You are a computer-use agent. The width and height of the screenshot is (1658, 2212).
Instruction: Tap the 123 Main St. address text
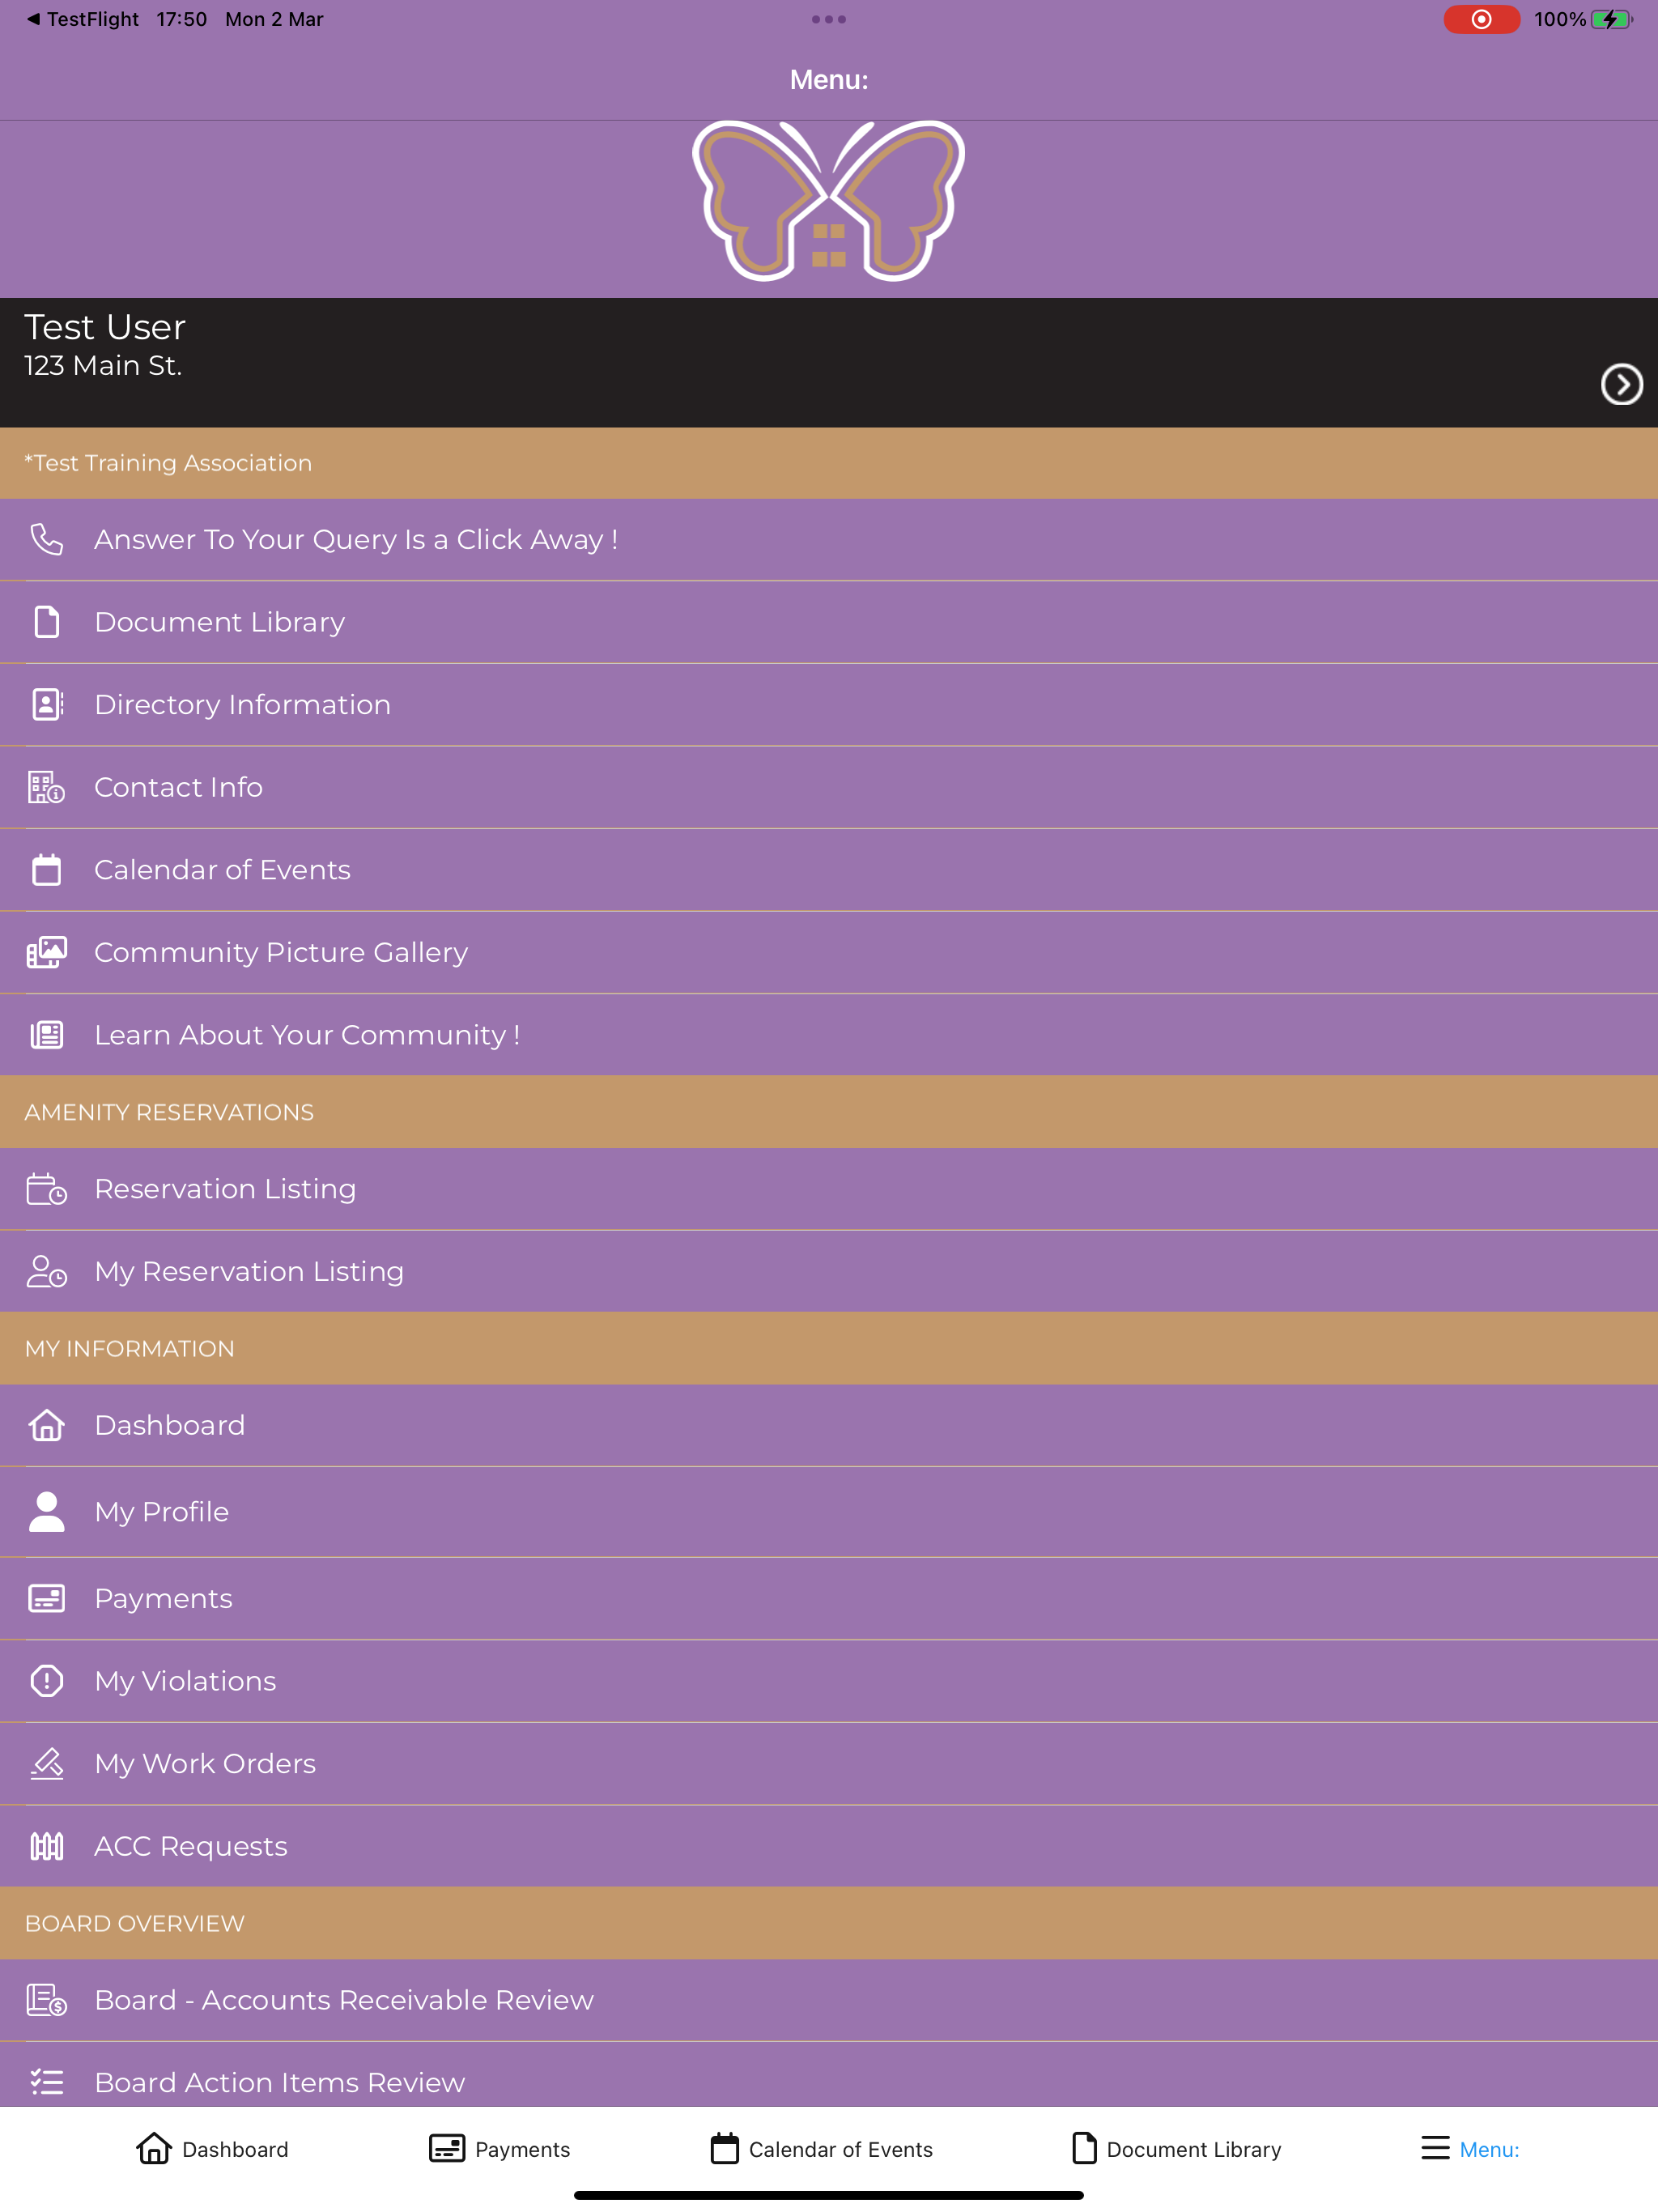click(x=103, y=366)
